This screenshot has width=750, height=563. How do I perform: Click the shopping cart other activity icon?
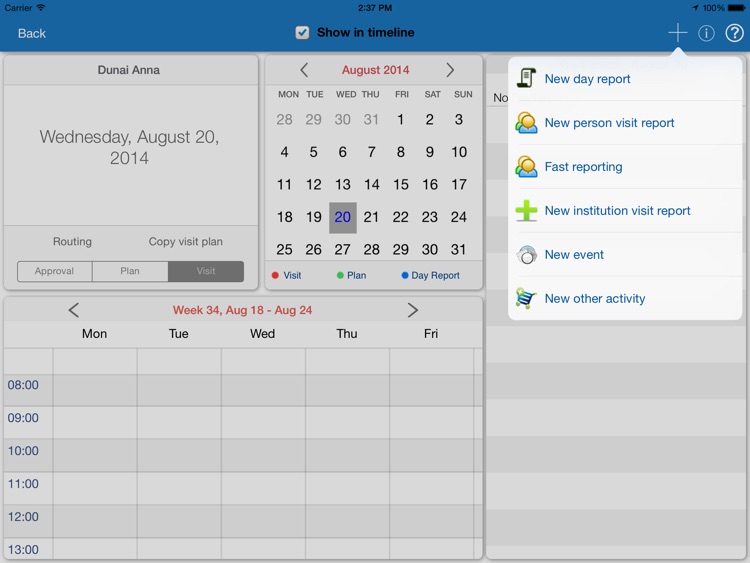[x=526, y=298]
